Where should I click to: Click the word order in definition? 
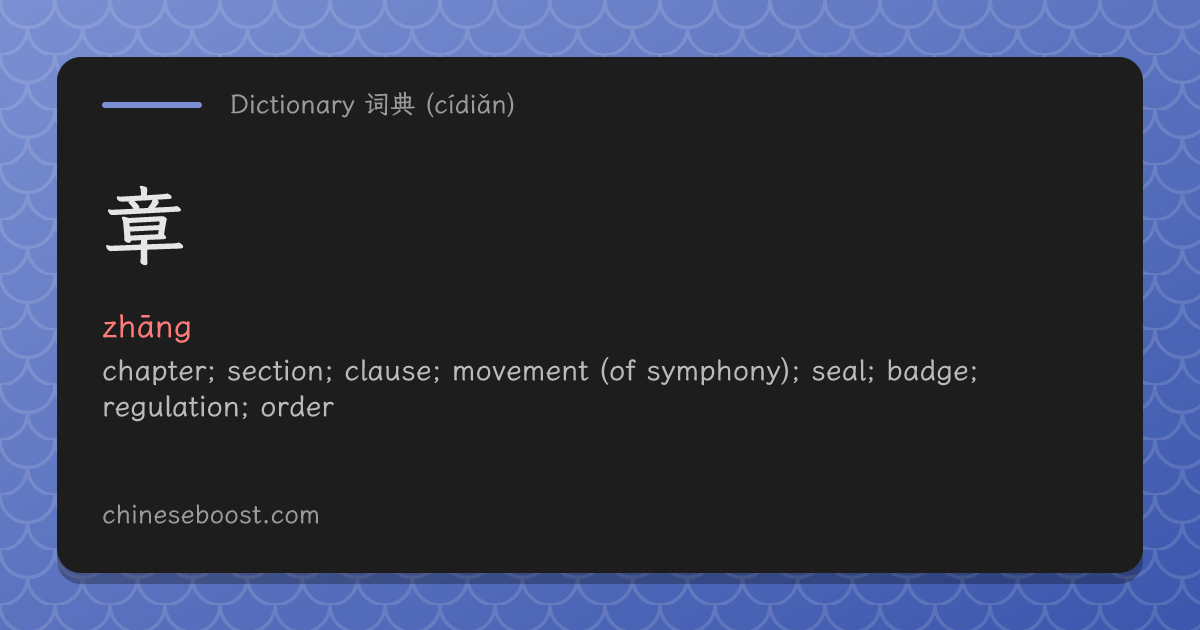click(x=297, y=408)
